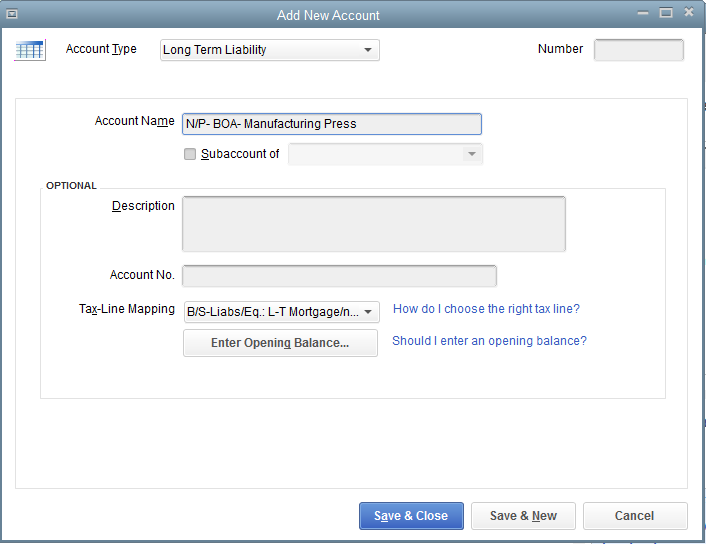
Task: Close the Add New Account window
Action: pos(689,12)
